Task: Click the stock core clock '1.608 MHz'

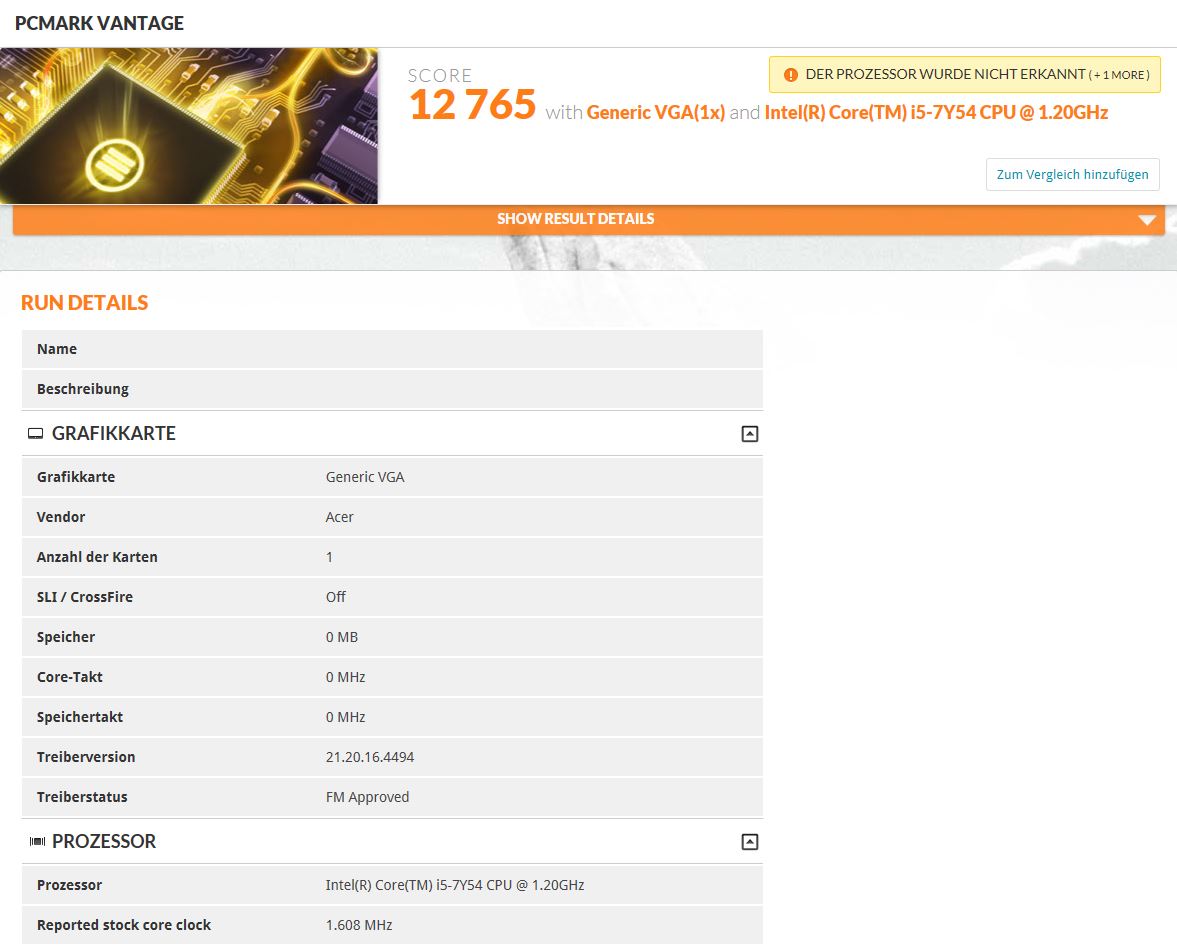Action: [359, 925]
